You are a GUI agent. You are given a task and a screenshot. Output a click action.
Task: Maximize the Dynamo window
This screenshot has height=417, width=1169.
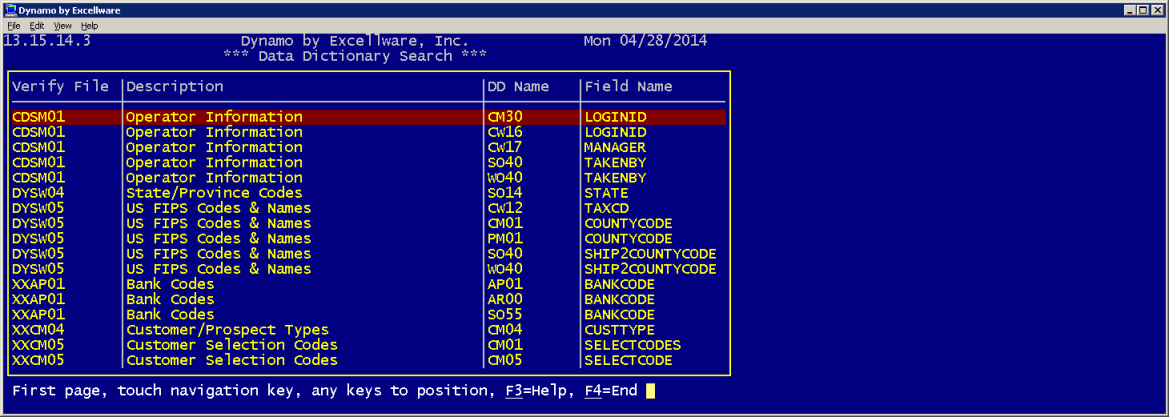[1141, 9]
